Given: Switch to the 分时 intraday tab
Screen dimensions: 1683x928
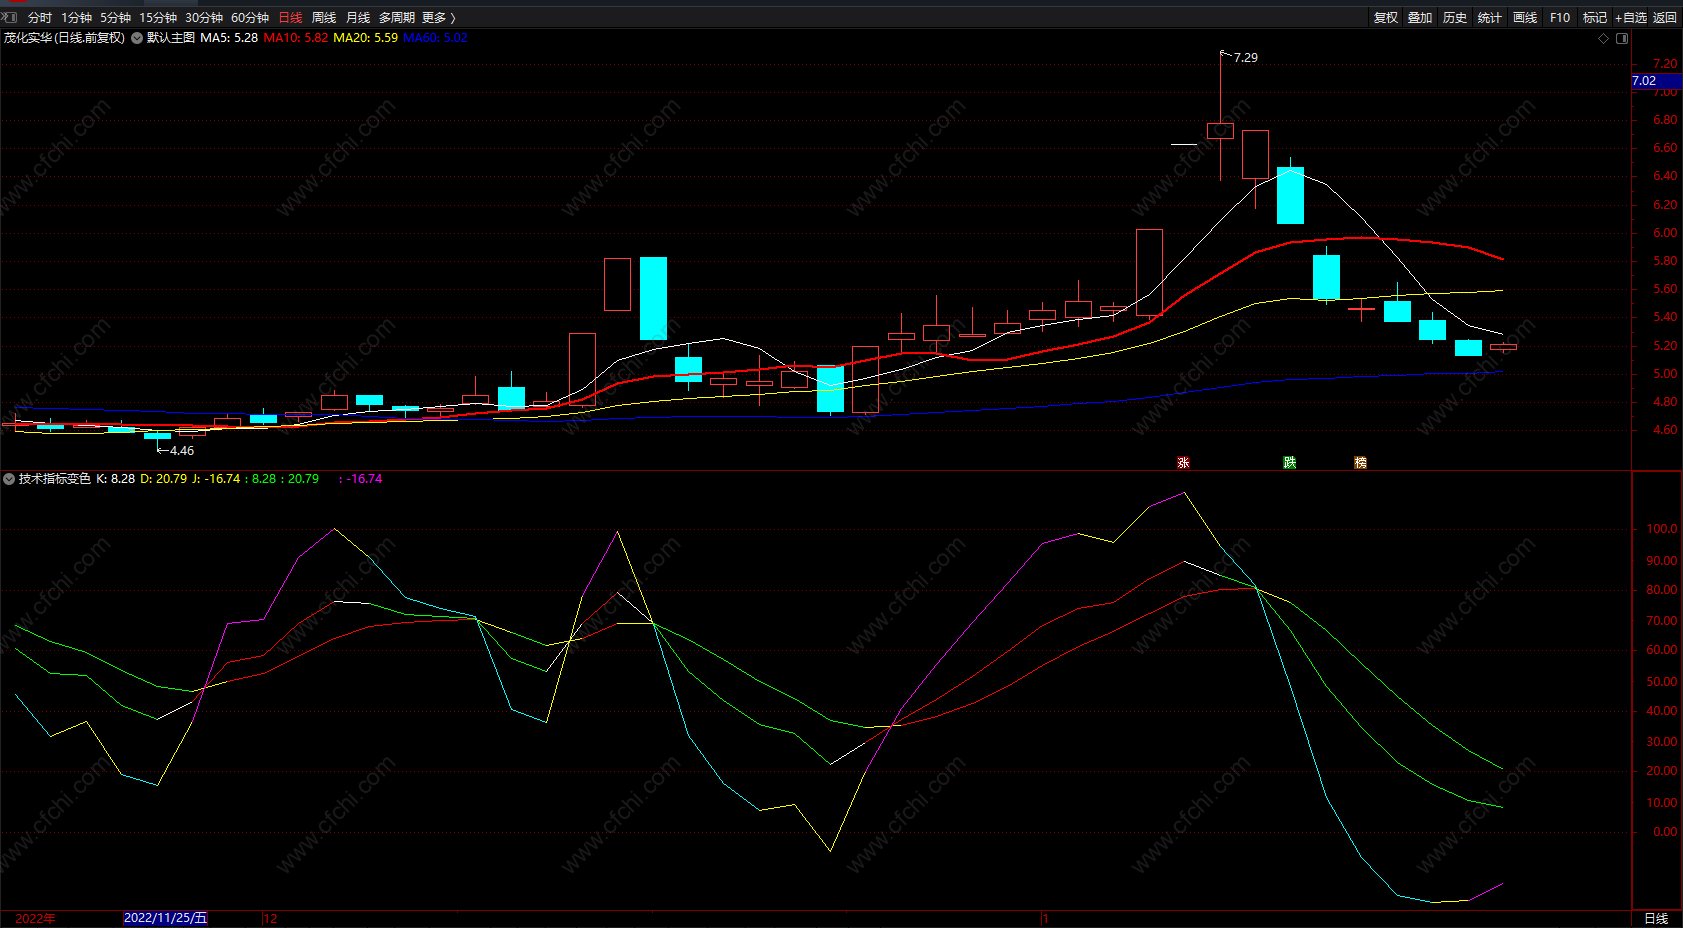Looking at the screenshot, I should [40, 17].
